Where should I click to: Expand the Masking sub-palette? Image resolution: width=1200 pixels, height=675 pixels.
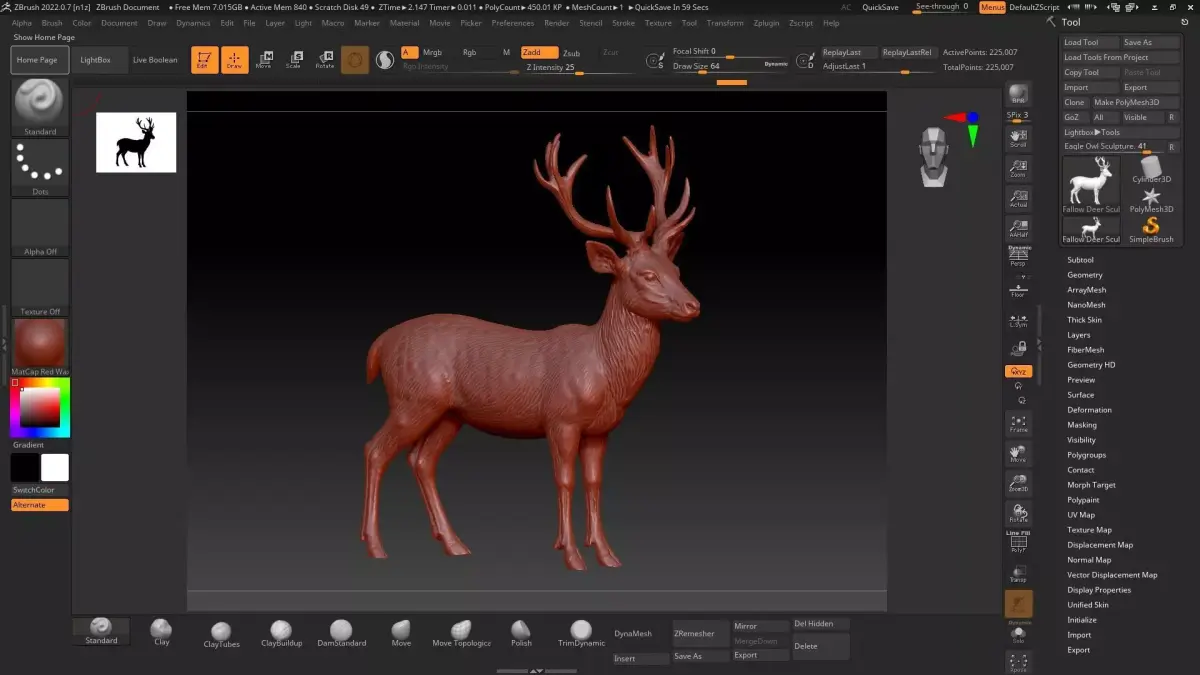(x=1082, y=425)
